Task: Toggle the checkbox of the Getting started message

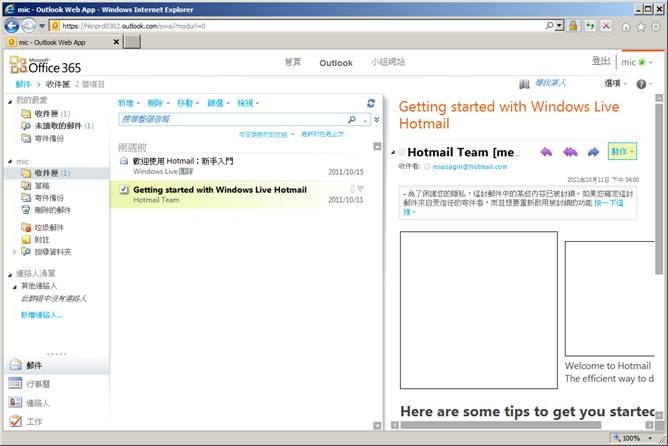Action: coord(124,190)
